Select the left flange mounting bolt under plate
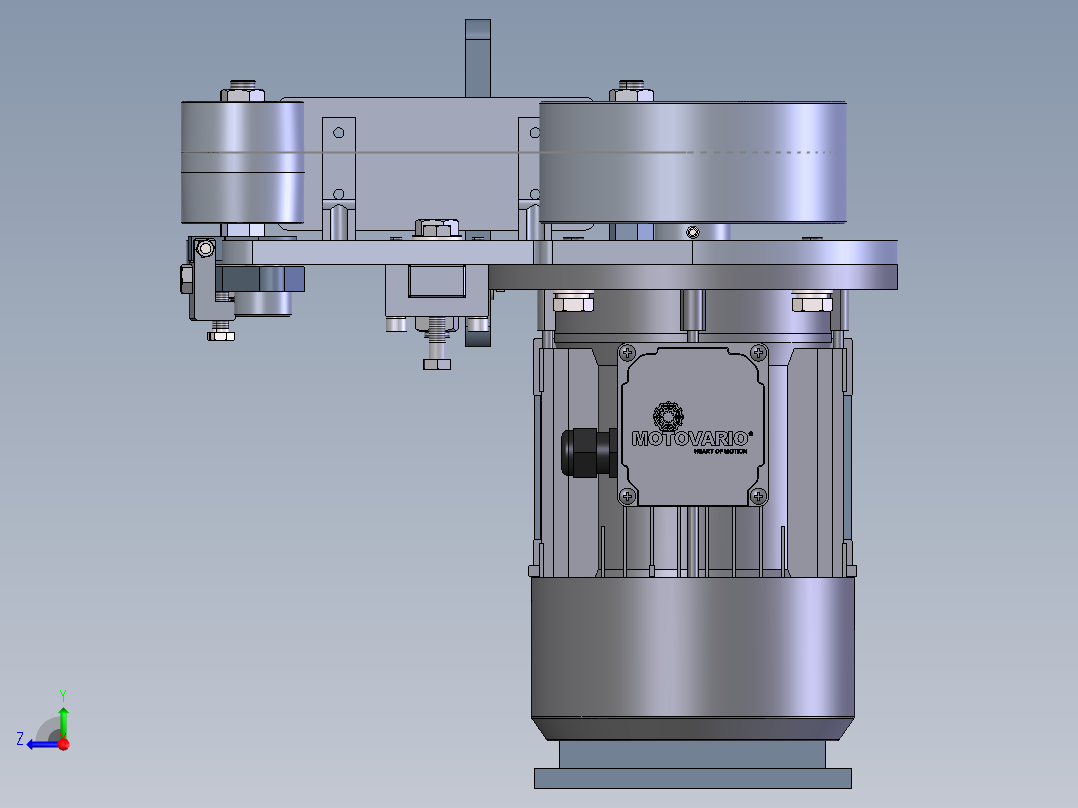Image resolution: width=1078 pixels, height=808 pixels. 573,303
